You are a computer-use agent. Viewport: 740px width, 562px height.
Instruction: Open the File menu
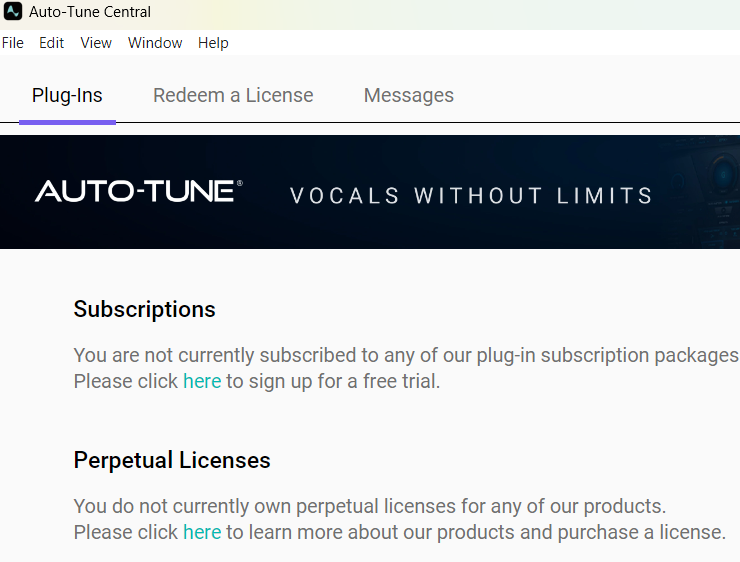12,43
